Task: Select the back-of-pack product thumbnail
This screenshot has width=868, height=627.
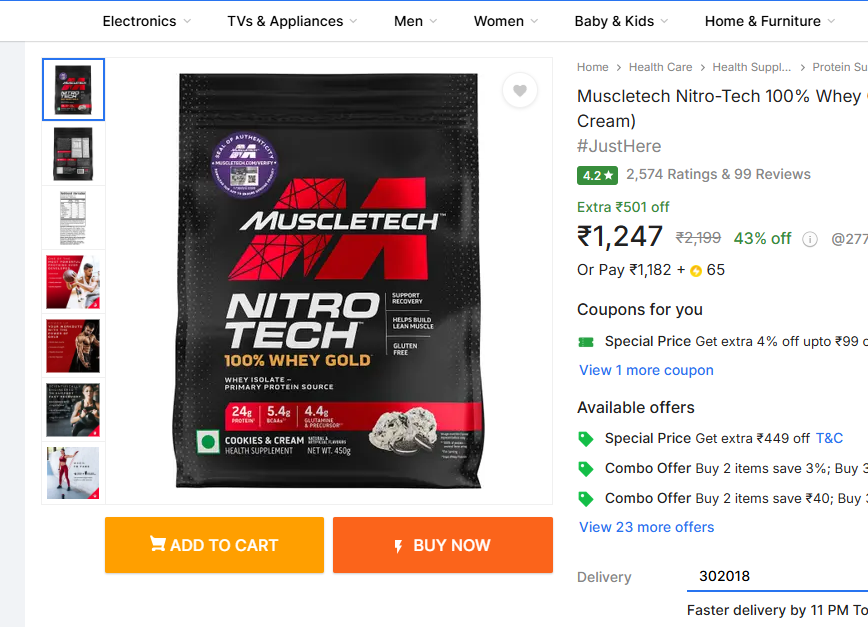Action: pos(73,154)
